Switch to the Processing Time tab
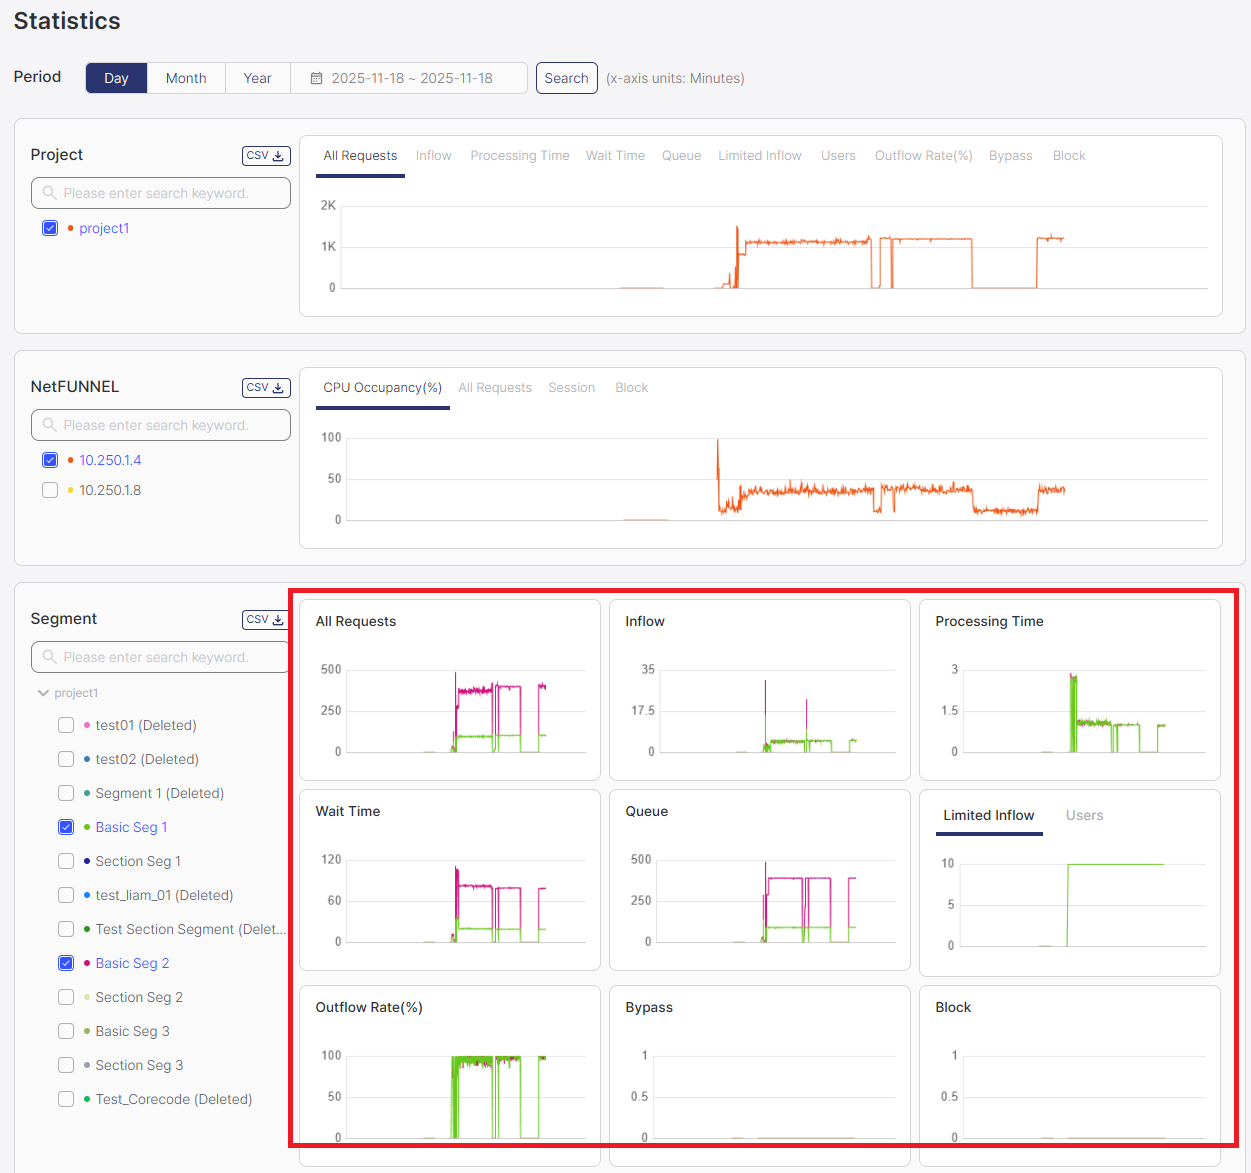This screenshot has width=1251, height=1173. point(519,156)
